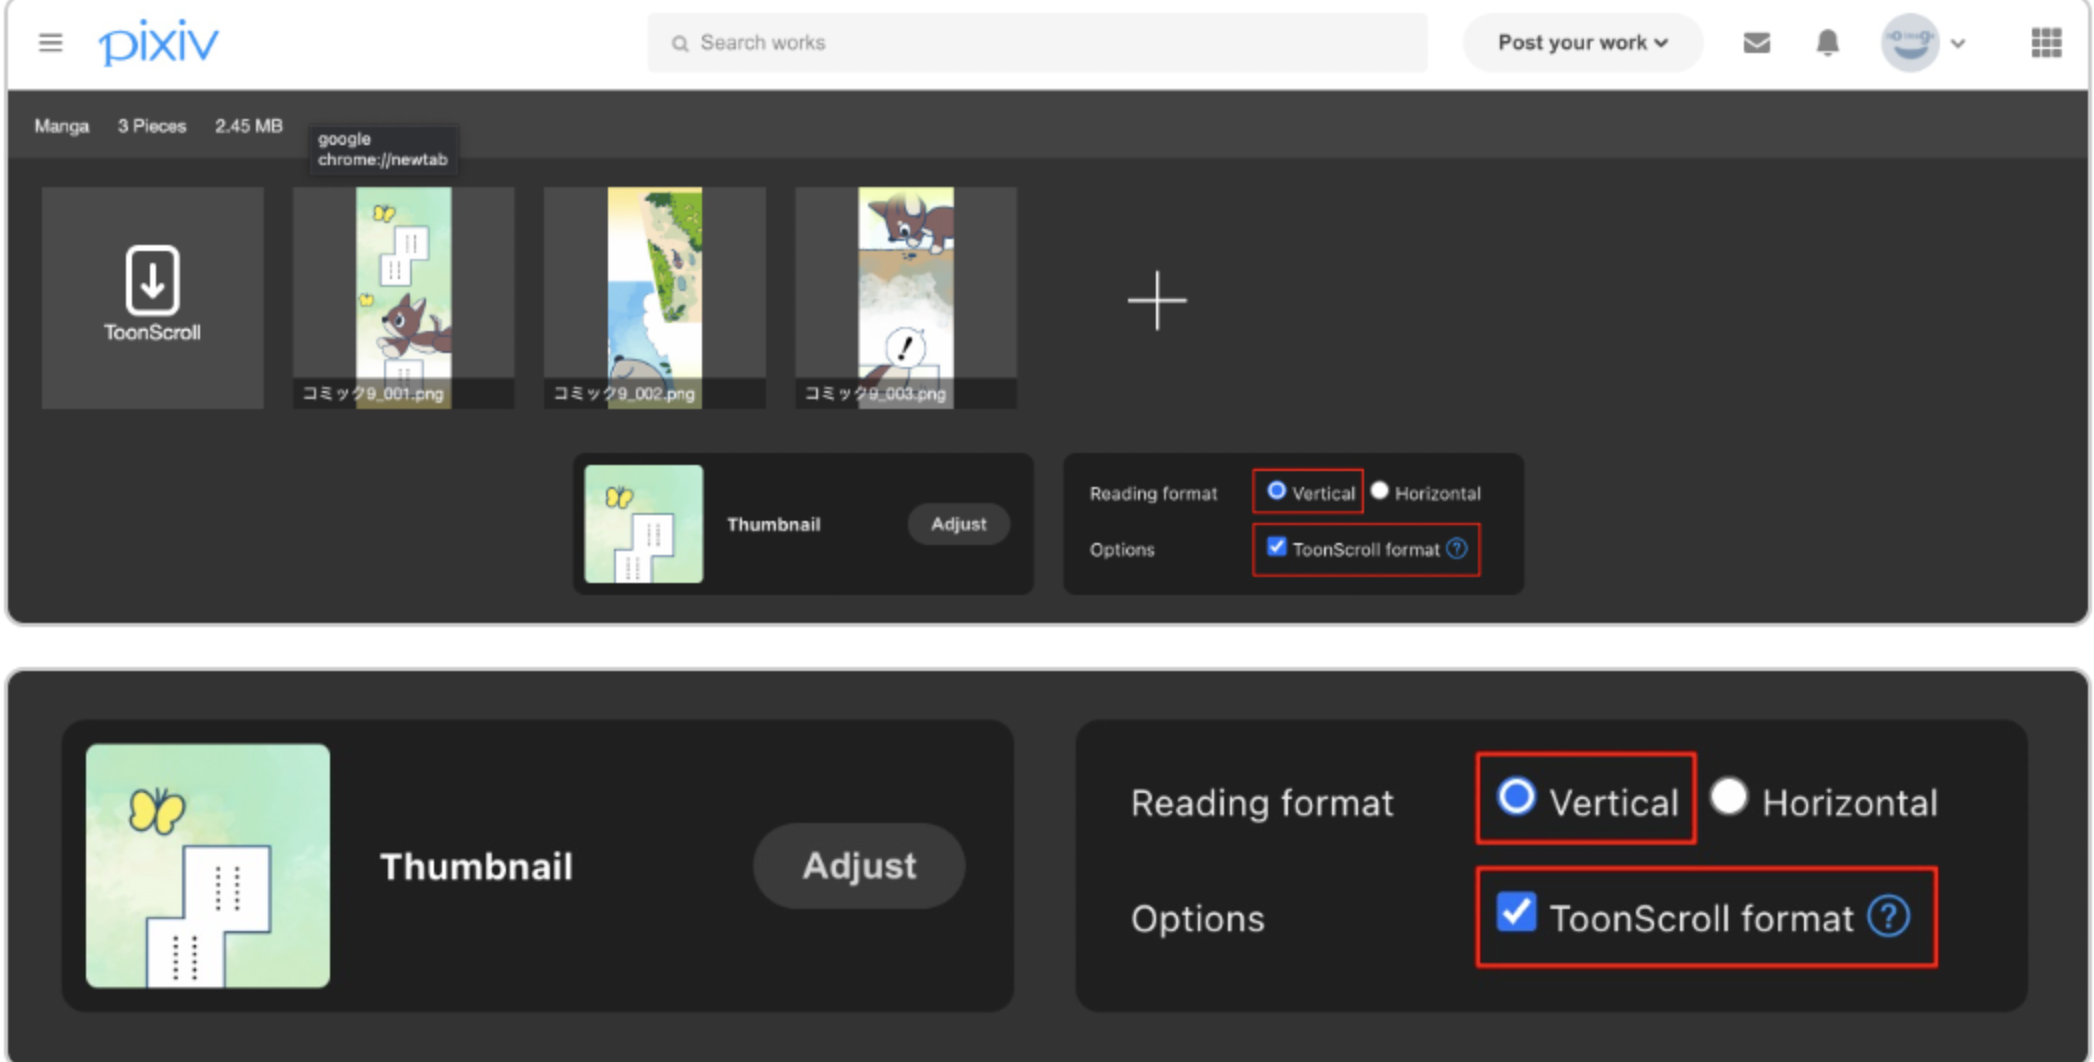Select the コミック9_003.png thumbnail

coord(906,297)
